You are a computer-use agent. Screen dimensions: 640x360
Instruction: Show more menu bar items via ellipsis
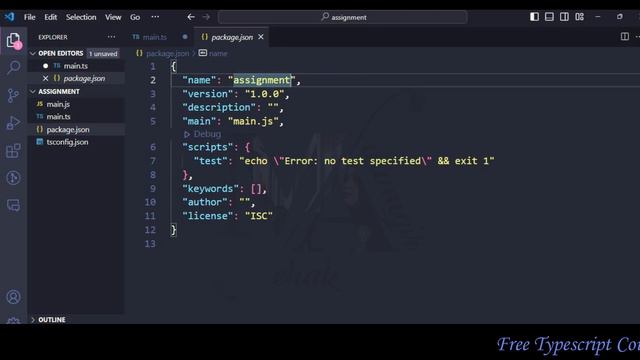pos(155,17)
